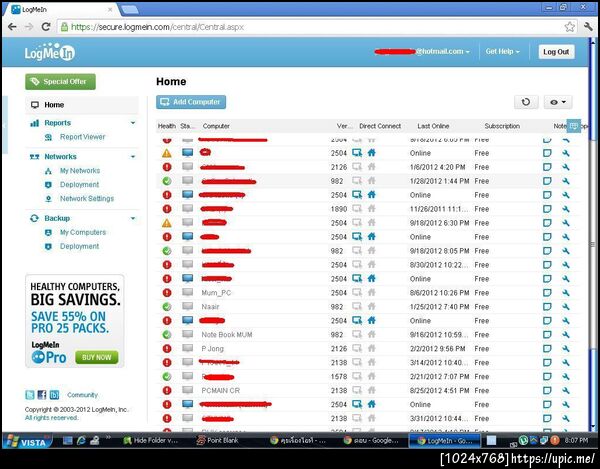This screenshot has width=600, height=469.
Task: Open the hotmail.com account dropdown
Action: (422, 51)
